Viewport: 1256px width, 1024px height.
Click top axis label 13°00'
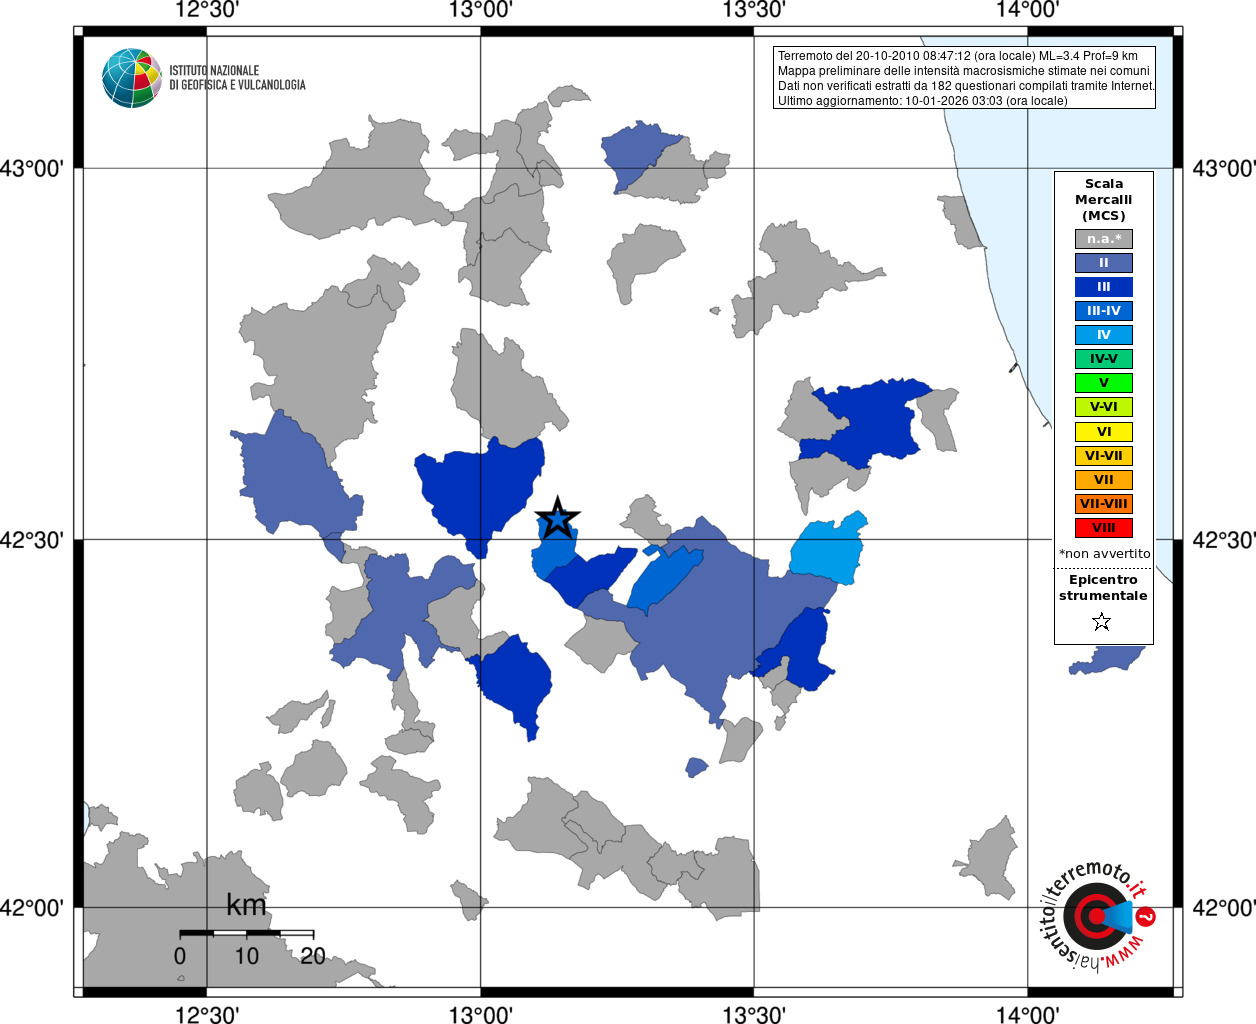[x=481, y=10]
